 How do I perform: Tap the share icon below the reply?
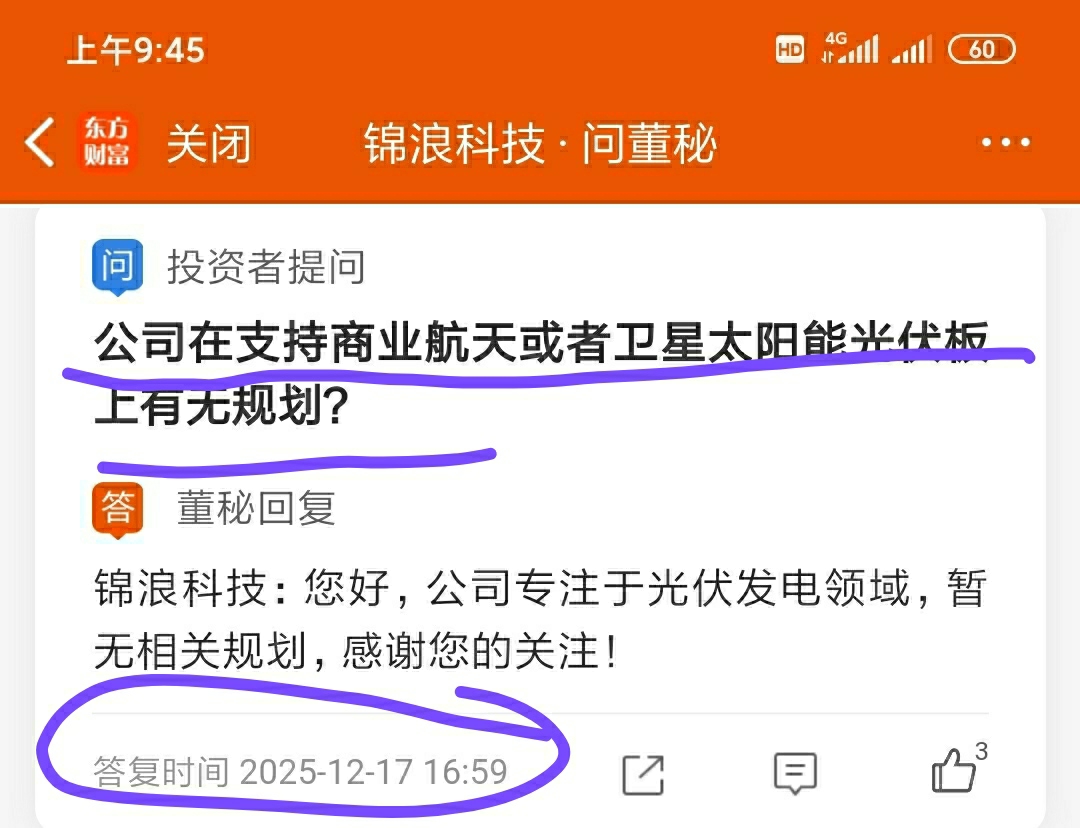pyautogui.click(x=643, y=775)
